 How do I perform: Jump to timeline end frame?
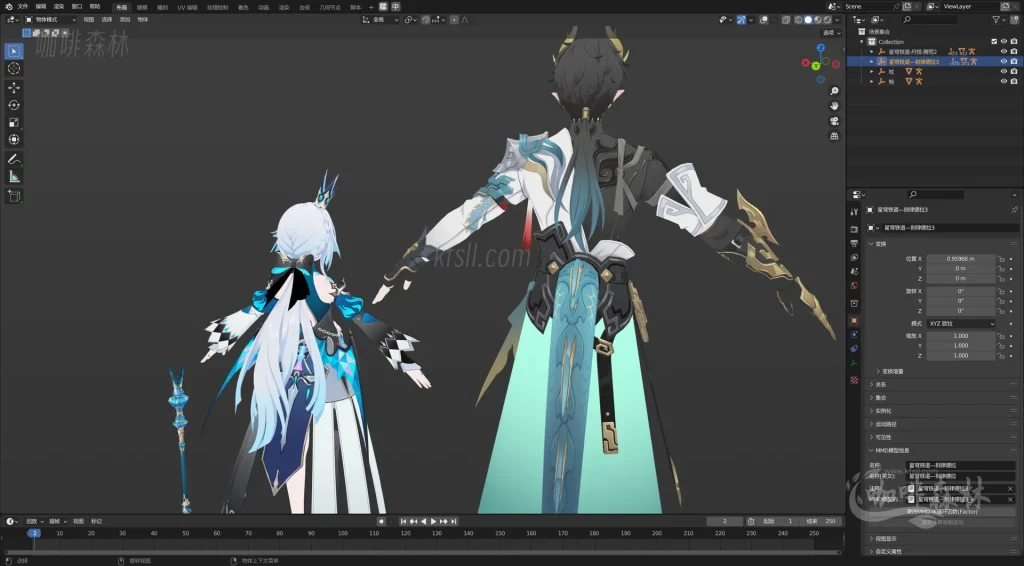click(x=454, y=522)
